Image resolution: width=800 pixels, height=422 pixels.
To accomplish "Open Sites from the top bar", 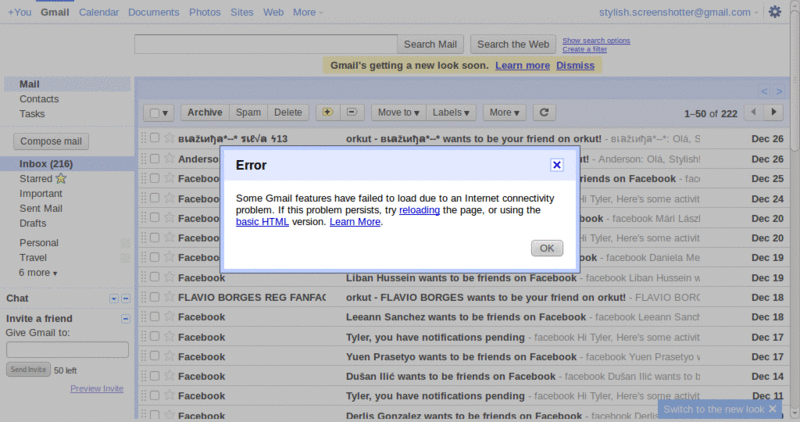I will 241,12.
